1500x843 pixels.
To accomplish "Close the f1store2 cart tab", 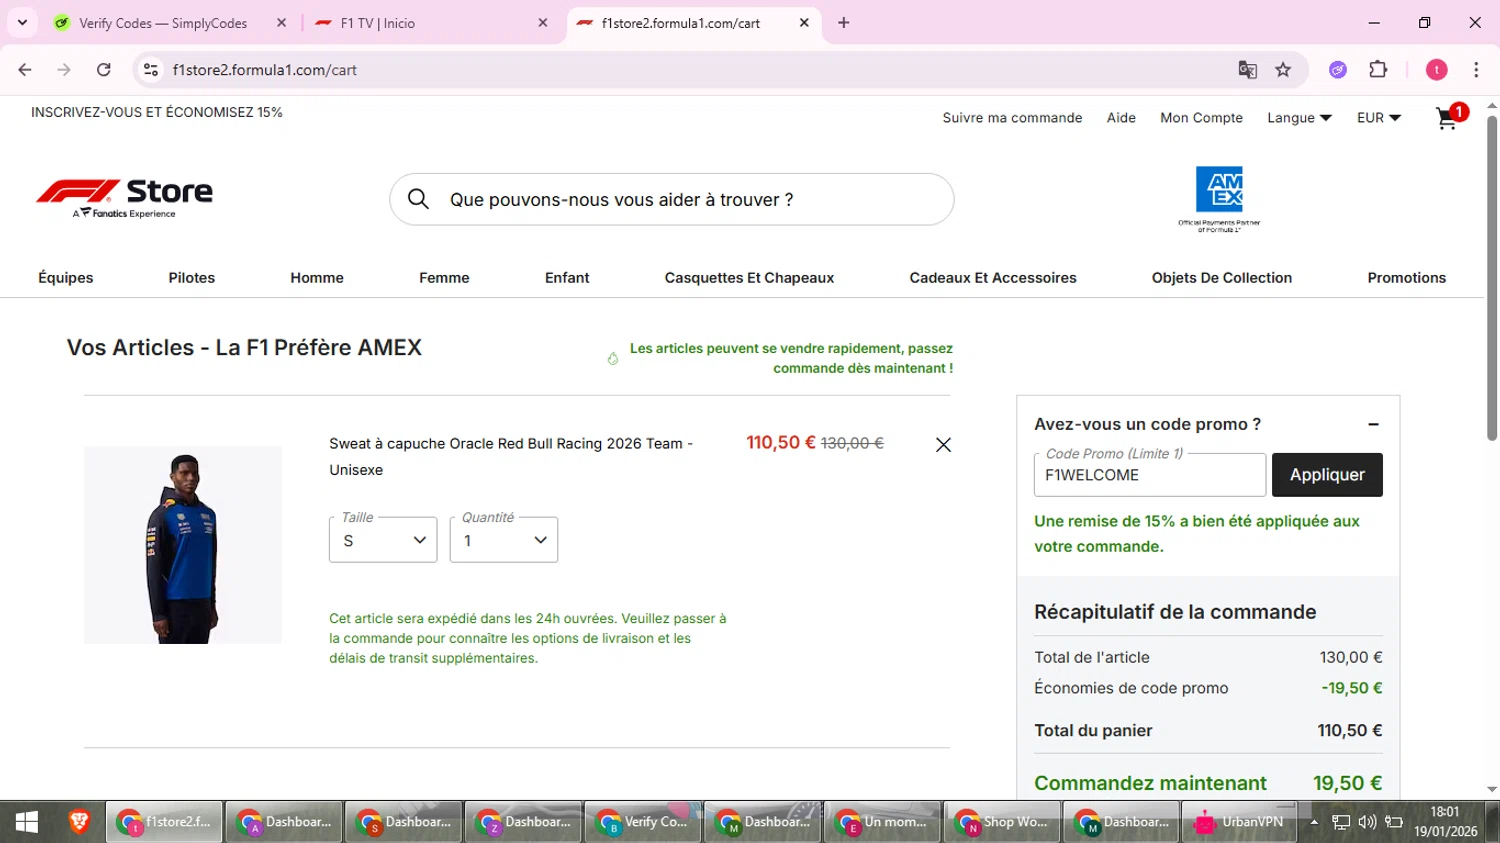I will coord(804,23).
